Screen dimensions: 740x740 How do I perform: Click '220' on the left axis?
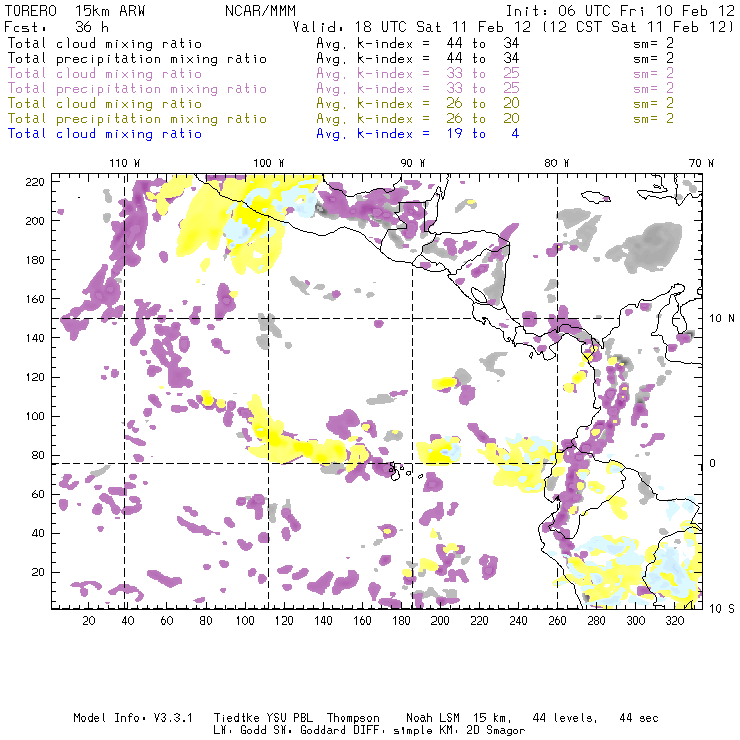pos(35,182)
